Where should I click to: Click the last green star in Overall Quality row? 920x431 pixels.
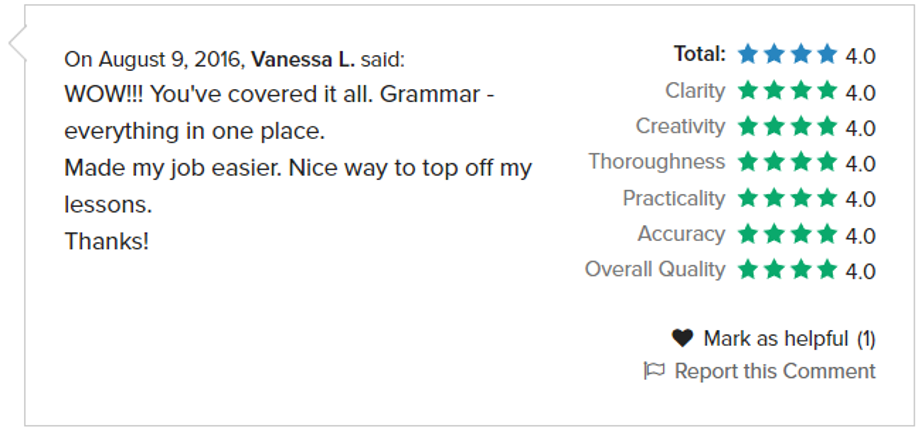point(827,270)
